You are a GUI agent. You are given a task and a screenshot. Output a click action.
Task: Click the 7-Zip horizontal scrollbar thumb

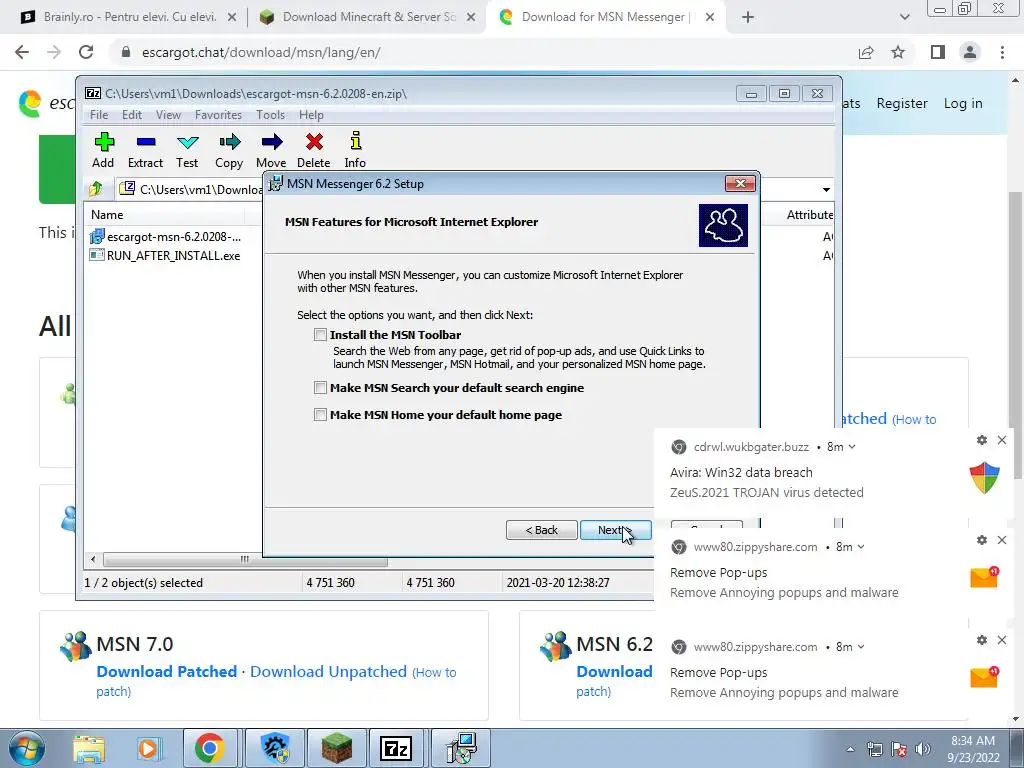point(245,560)
